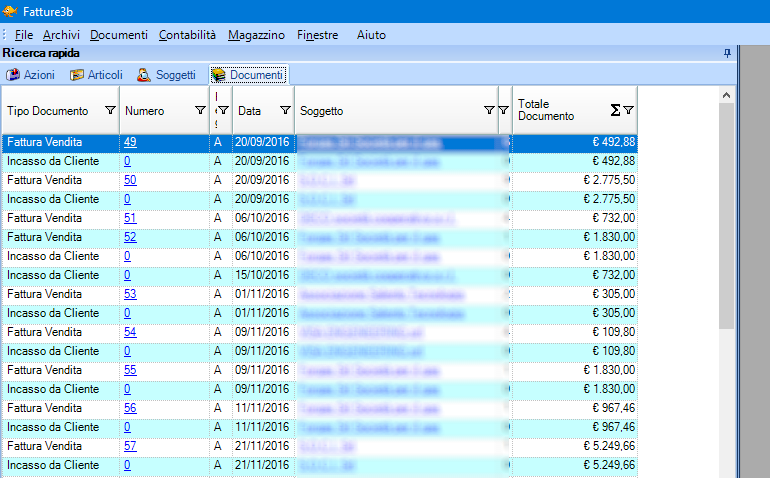Open invoice number 49 link

[130, 142]
